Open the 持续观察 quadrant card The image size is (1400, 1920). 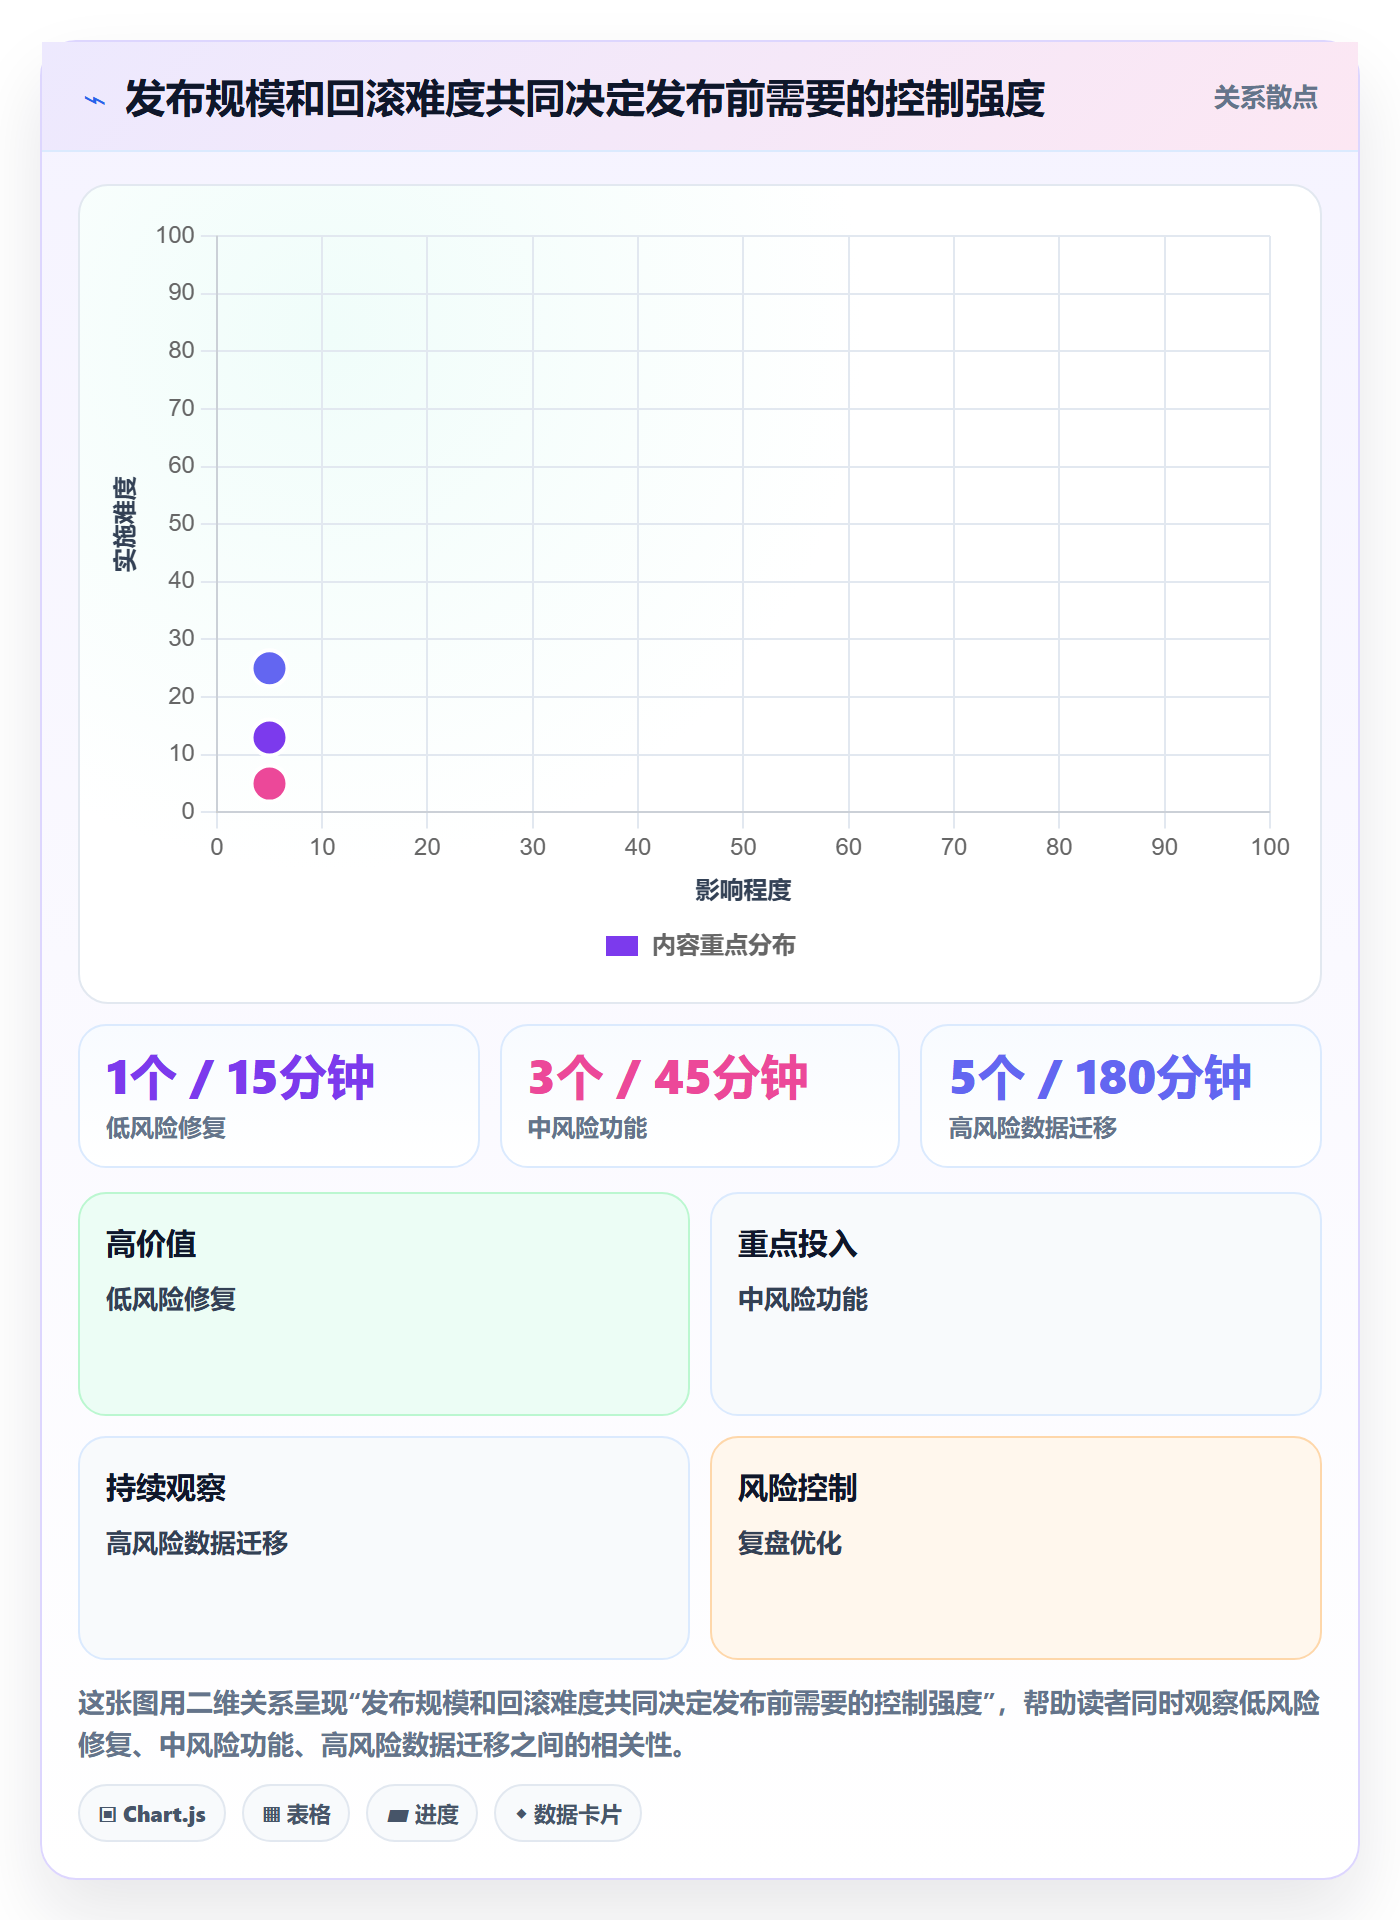[384, 1548]
